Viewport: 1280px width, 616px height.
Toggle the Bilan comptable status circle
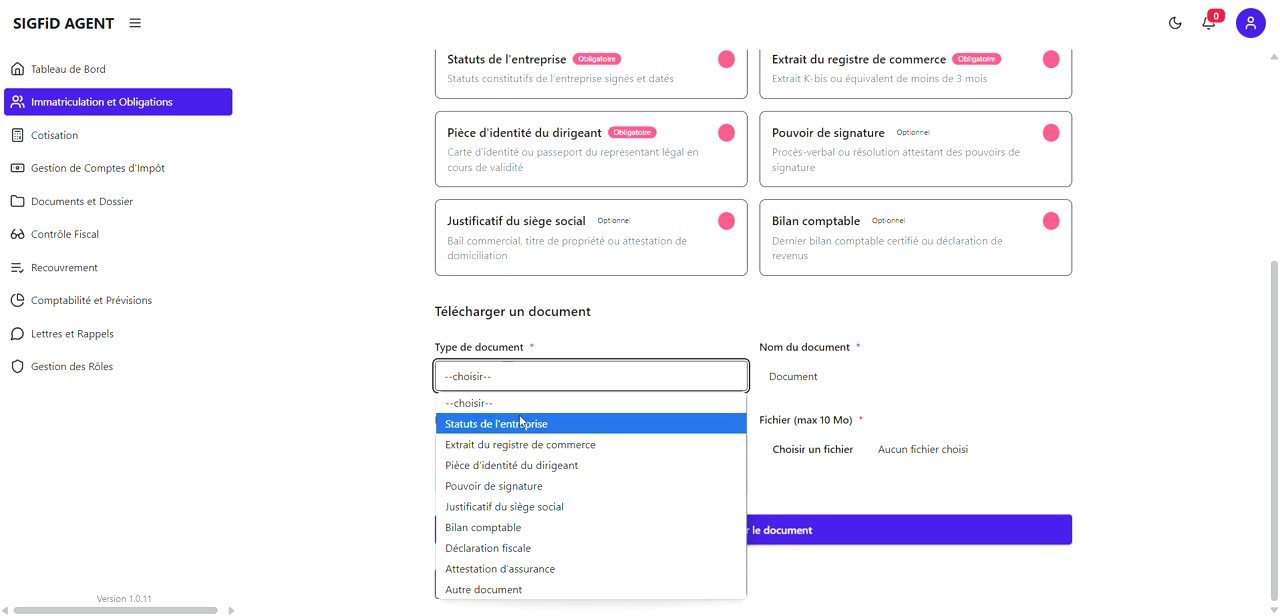coord(1051,220)
